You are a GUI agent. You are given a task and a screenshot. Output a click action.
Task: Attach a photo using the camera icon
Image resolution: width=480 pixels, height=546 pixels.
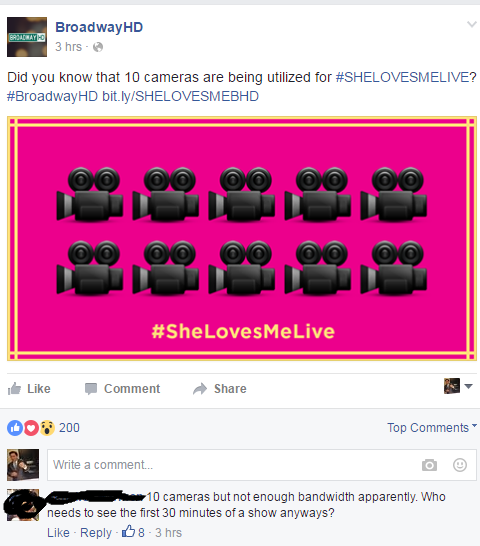429,465
